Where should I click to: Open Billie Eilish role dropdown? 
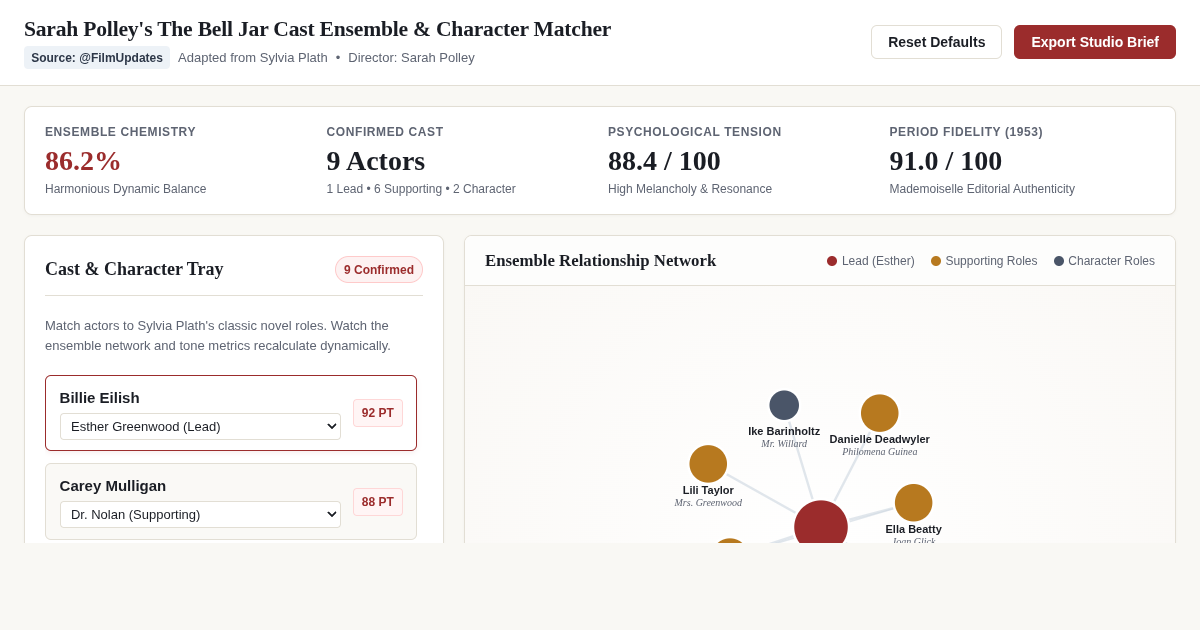click(200, 426)
